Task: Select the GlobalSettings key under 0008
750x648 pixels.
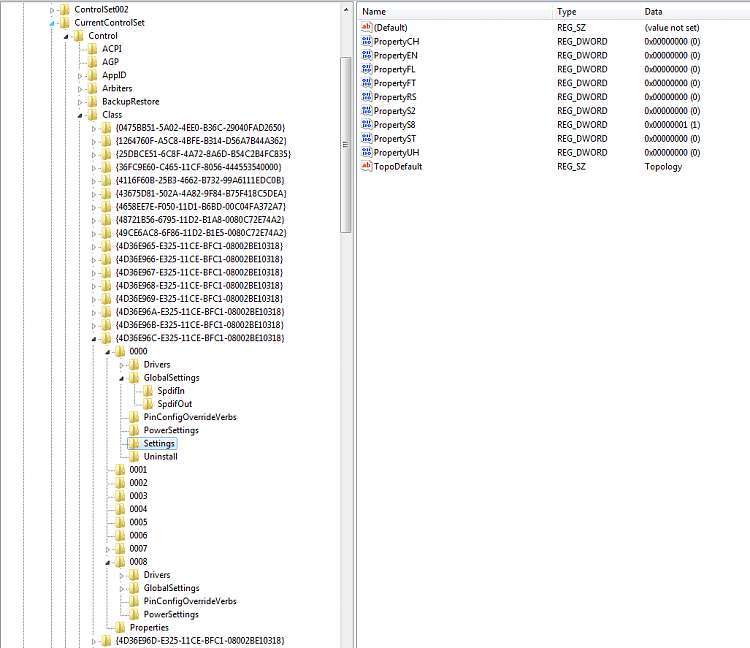Action: point(171,588)
